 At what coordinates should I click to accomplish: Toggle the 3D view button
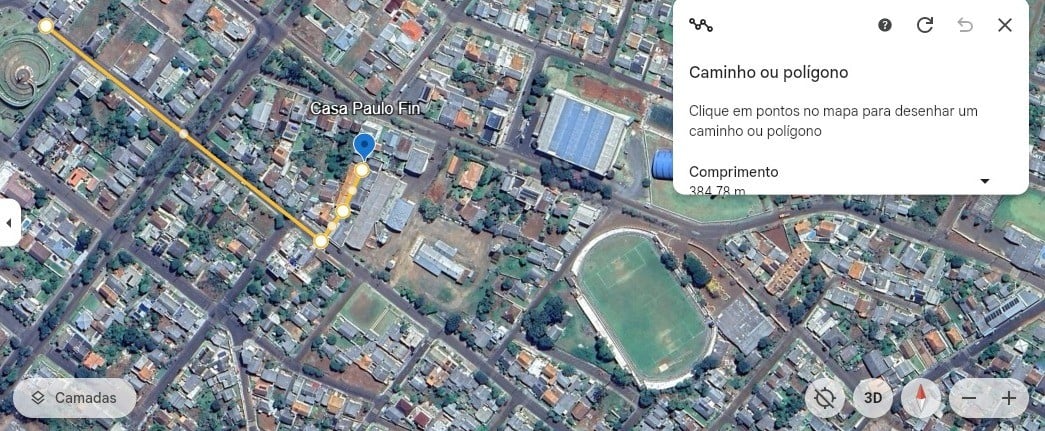(872, 398)
